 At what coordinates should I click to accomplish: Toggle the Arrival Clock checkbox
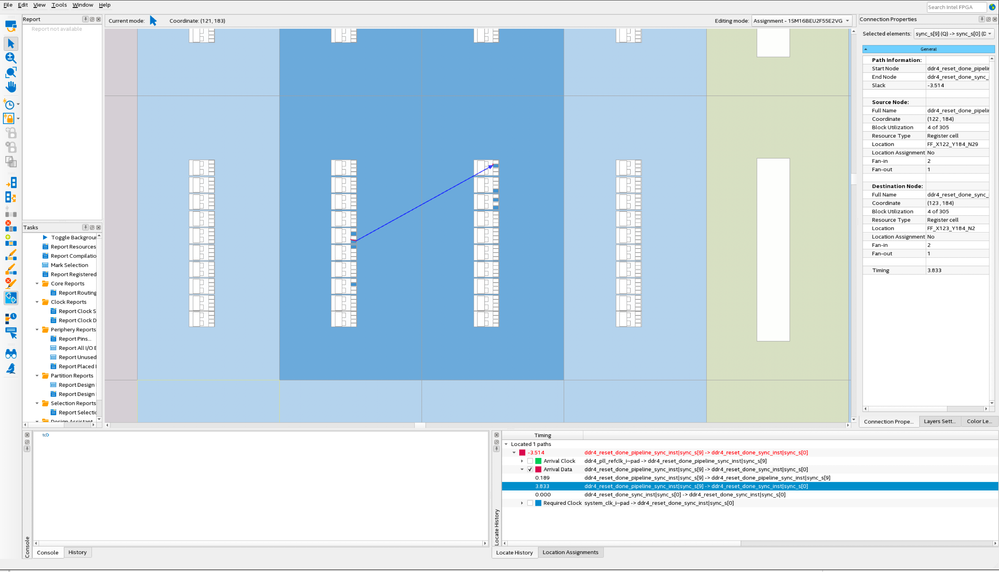[529, 461]
